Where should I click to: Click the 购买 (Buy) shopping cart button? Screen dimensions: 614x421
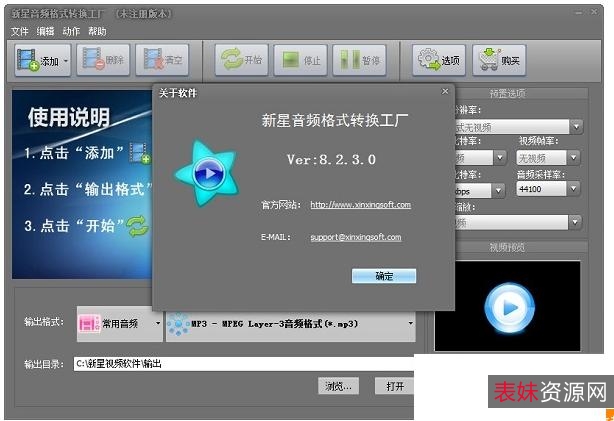499,60
